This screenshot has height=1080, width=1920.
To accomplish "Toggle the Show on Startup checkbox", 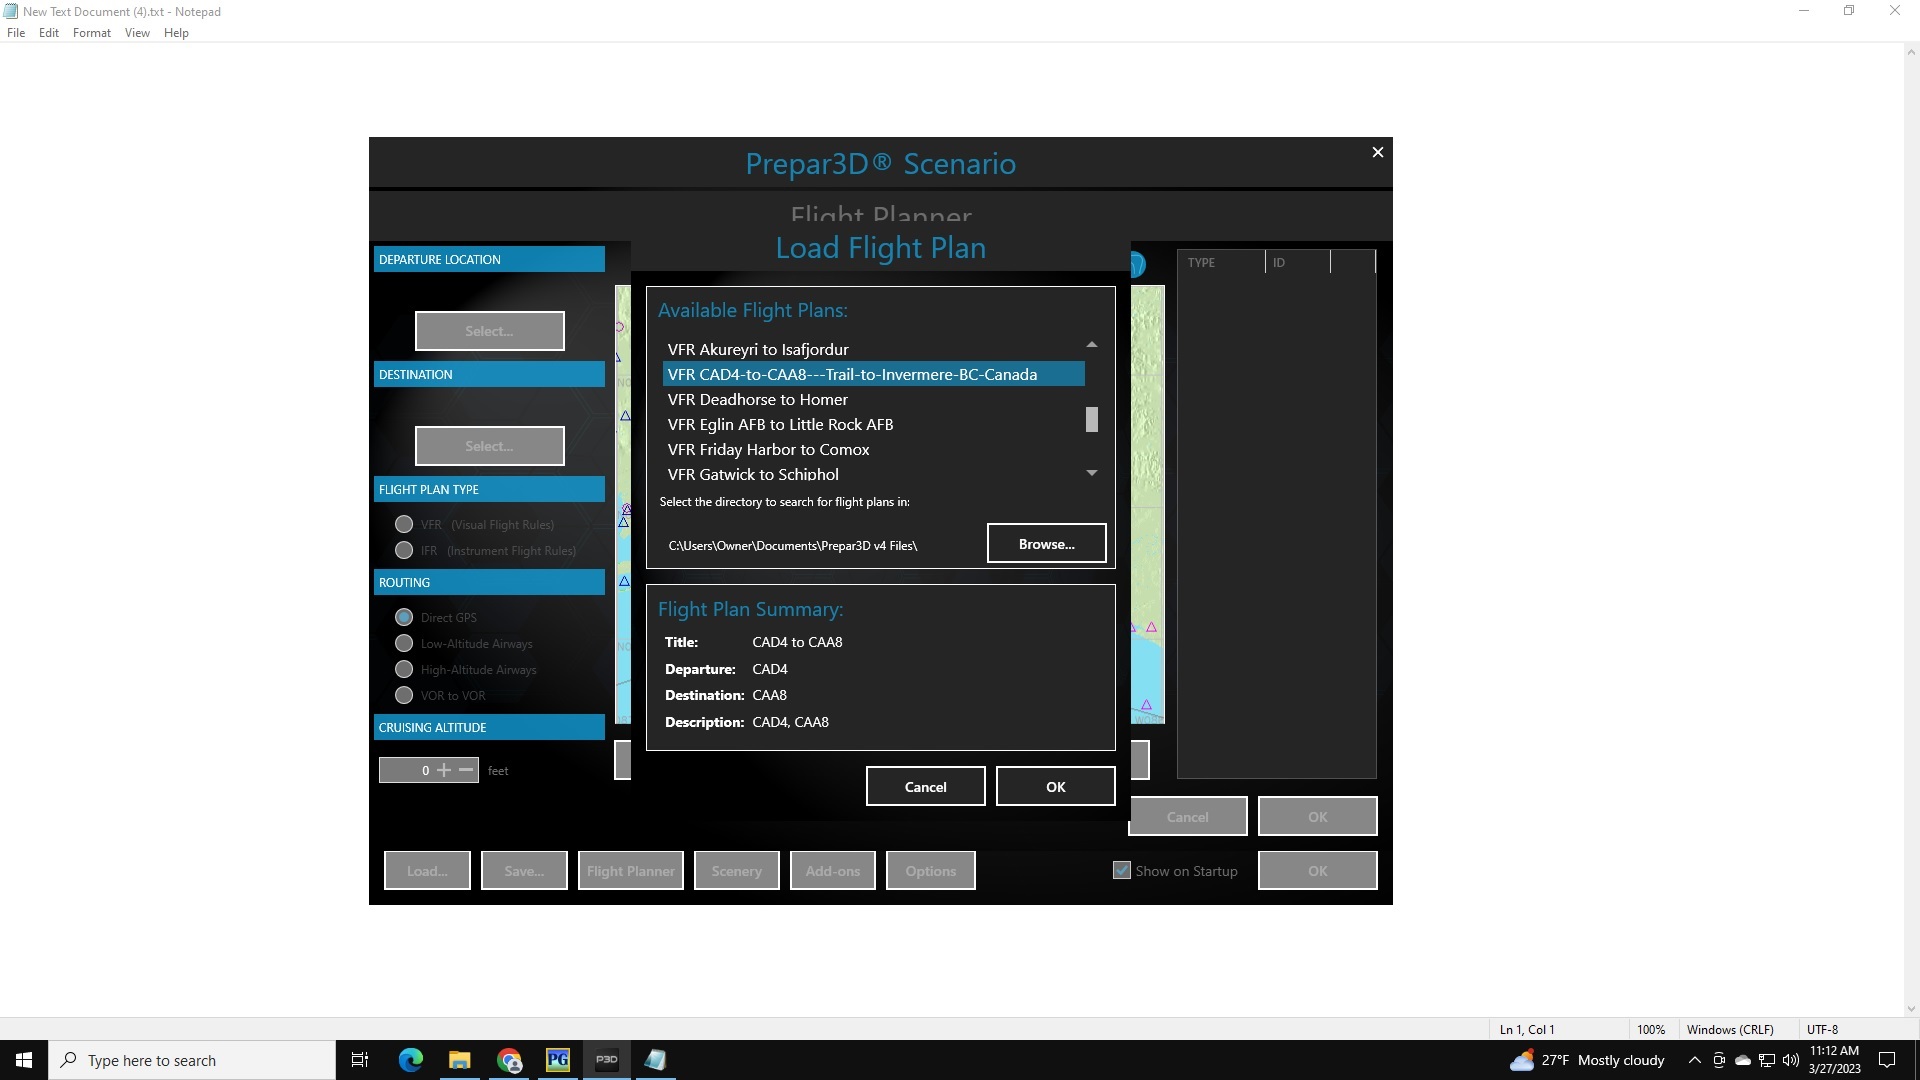I will pyautogui.click(x=1122, y=870).
